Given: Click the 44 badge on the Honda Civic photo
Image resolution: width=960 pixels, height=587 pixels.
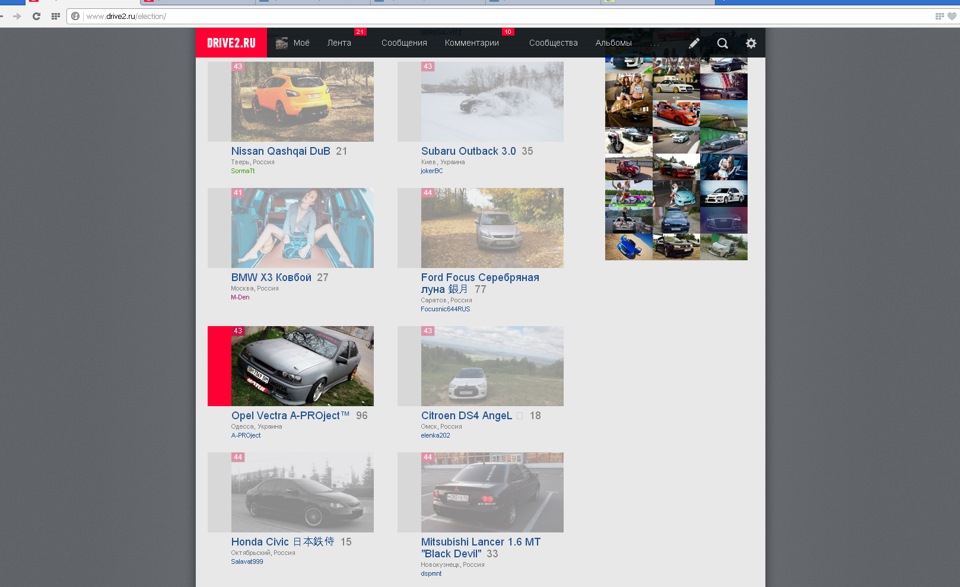Looking at the screenshot, I should [x=238, y=457].
